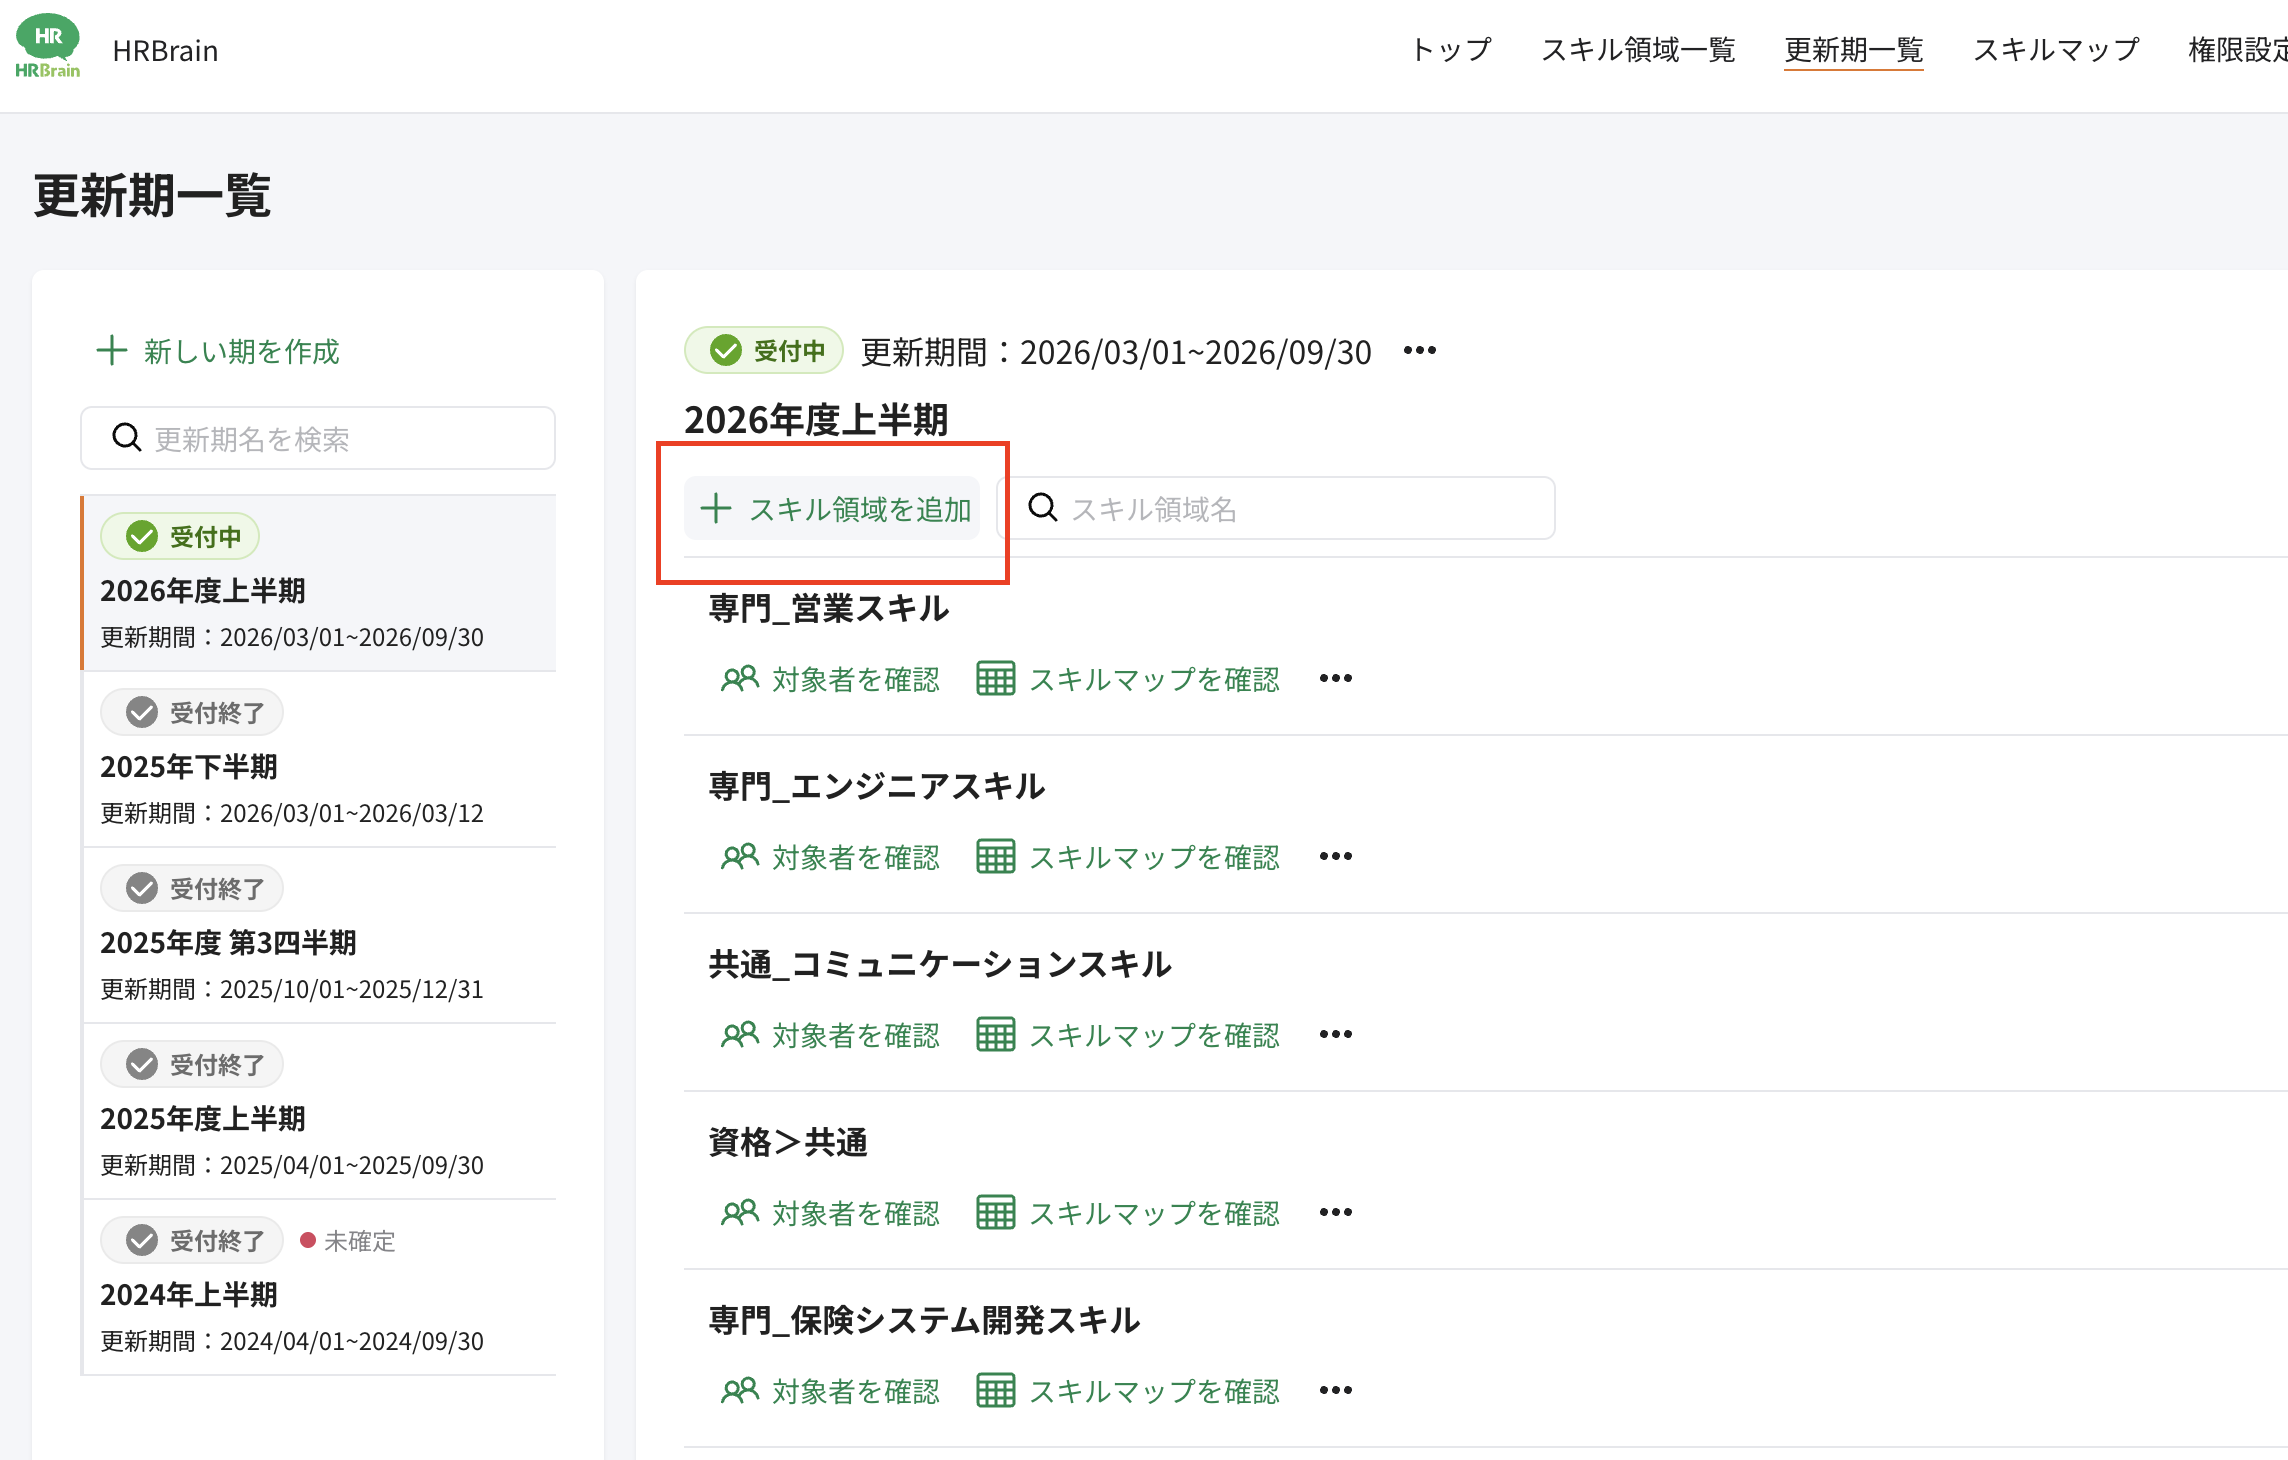Click the table grid icon under 専門_エンジニアスキル

tap(996, 857)
